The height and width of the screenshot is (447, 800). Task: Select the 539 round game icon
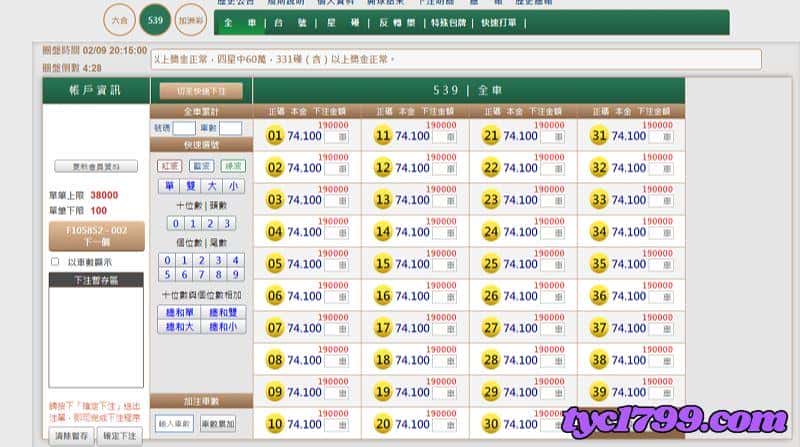[155, 20]
